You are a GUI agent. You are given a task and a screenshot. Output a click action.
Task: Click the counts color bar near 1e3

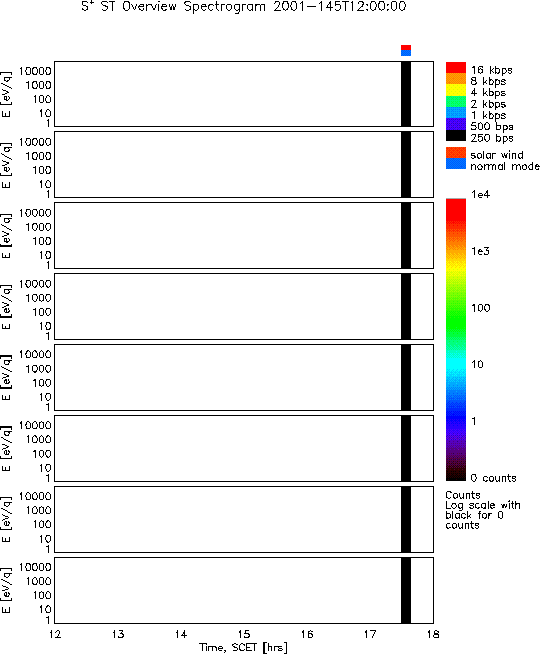coord(456,251)
